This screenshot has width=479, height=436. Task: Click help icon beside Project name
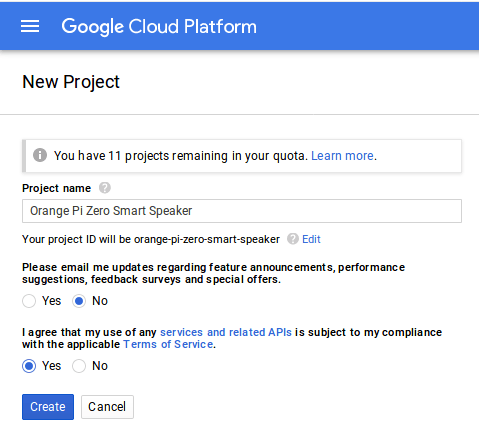[x=105, y=188]
